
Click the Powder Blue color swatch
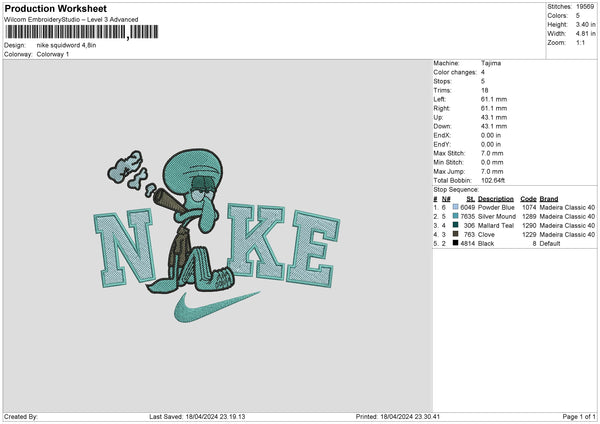coord(455,207)
